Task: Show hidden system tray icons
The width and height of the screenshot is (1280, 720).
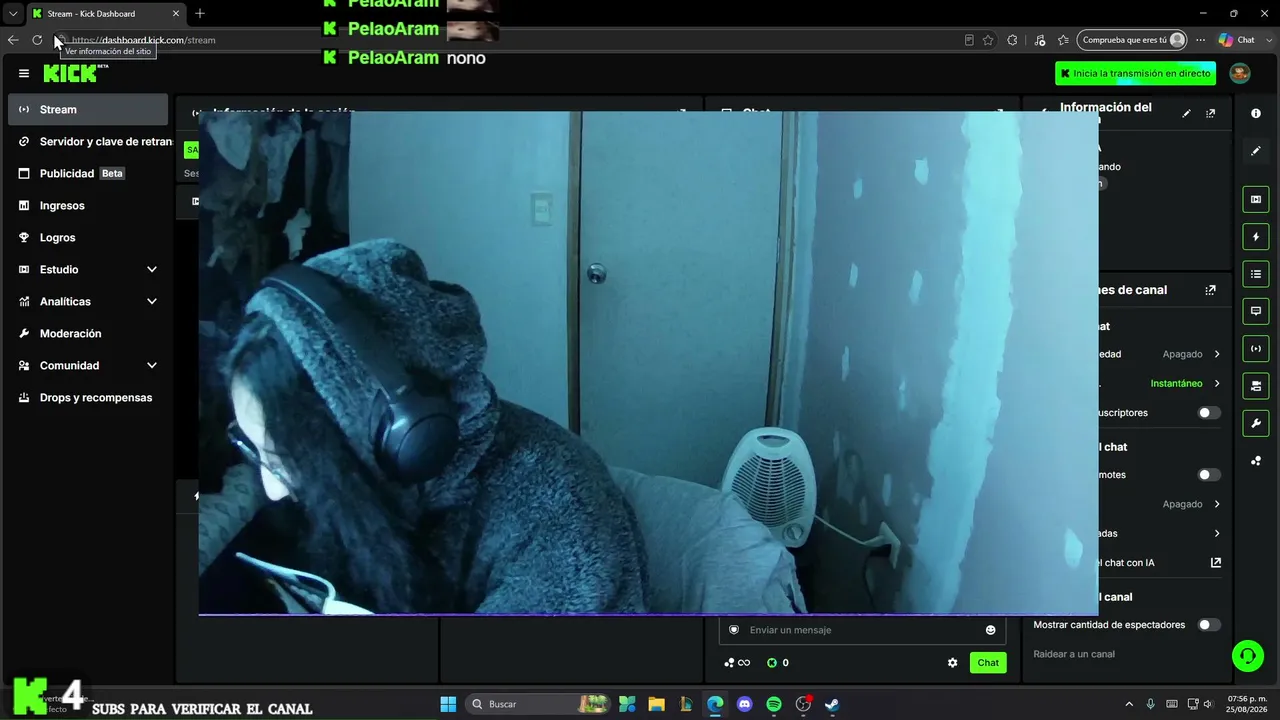Action: [x=1129, y=704]
